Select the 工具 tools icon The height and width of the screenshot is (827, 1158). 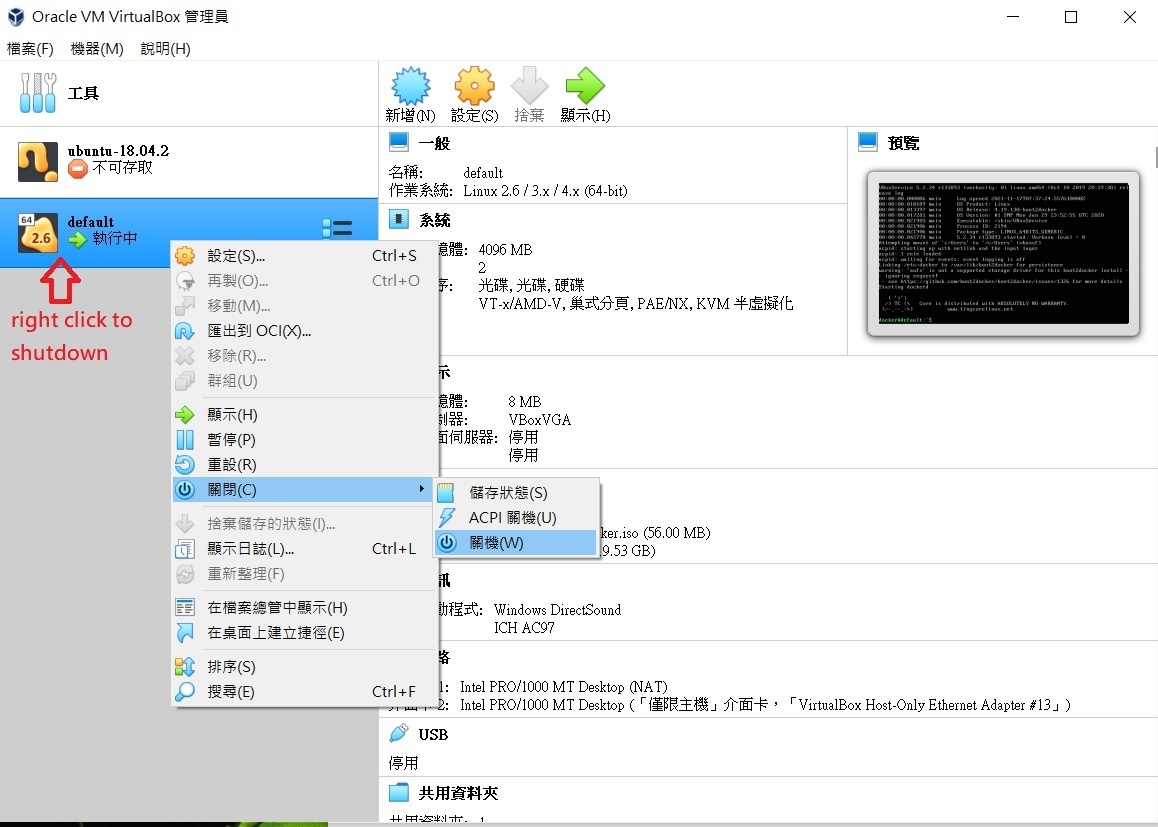pyautogui.click(x=38, y=93)
